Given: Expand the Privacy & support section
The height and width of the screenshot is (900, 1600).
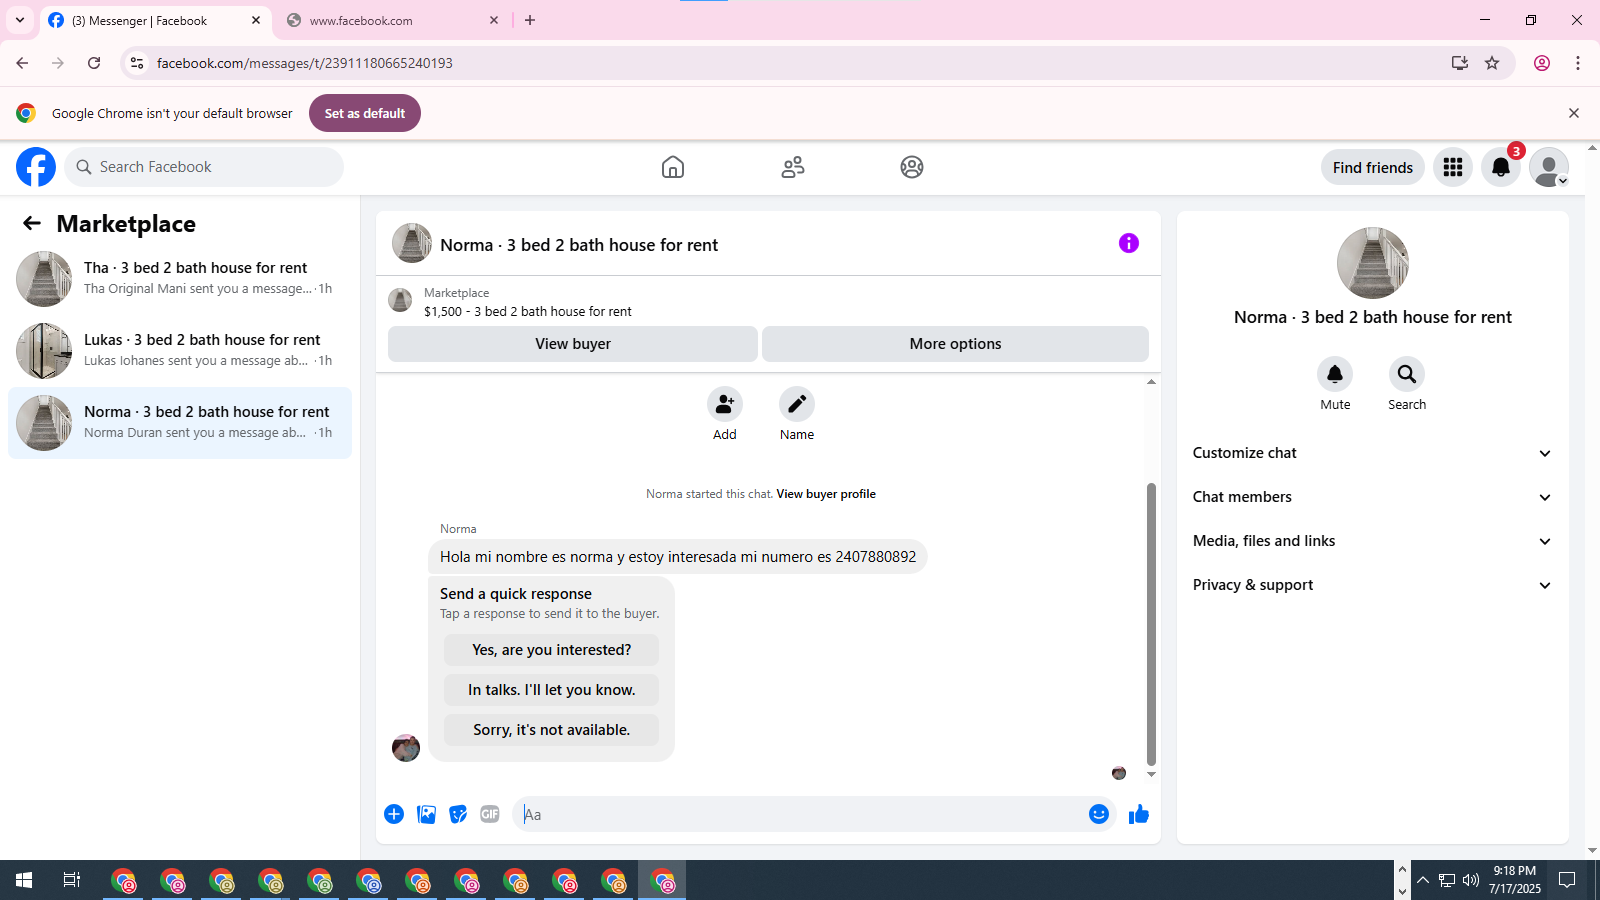Looking at the screenshot, I should 1372,585.
